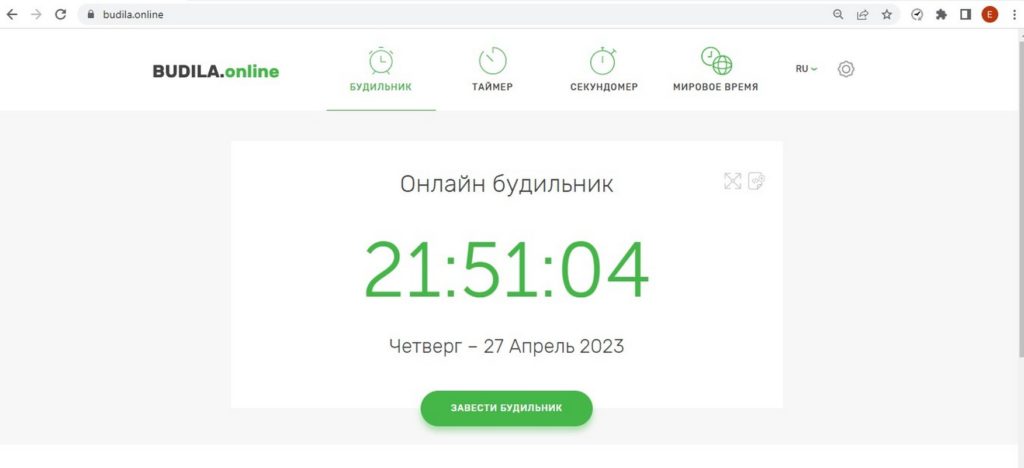The height and width of the screenshot is (468, 1024).
Task: Open the Секундомер stopwatch icon
Action: click(x=603, y=61)
